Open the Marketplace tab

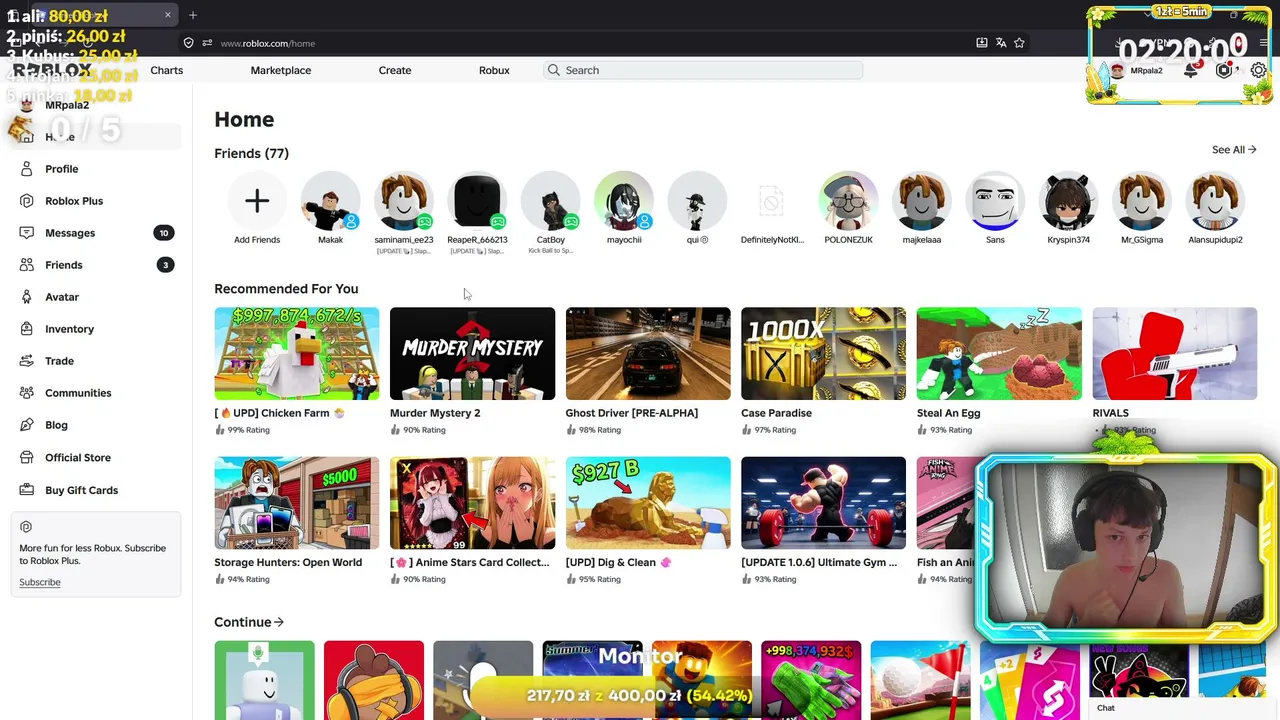281,70
